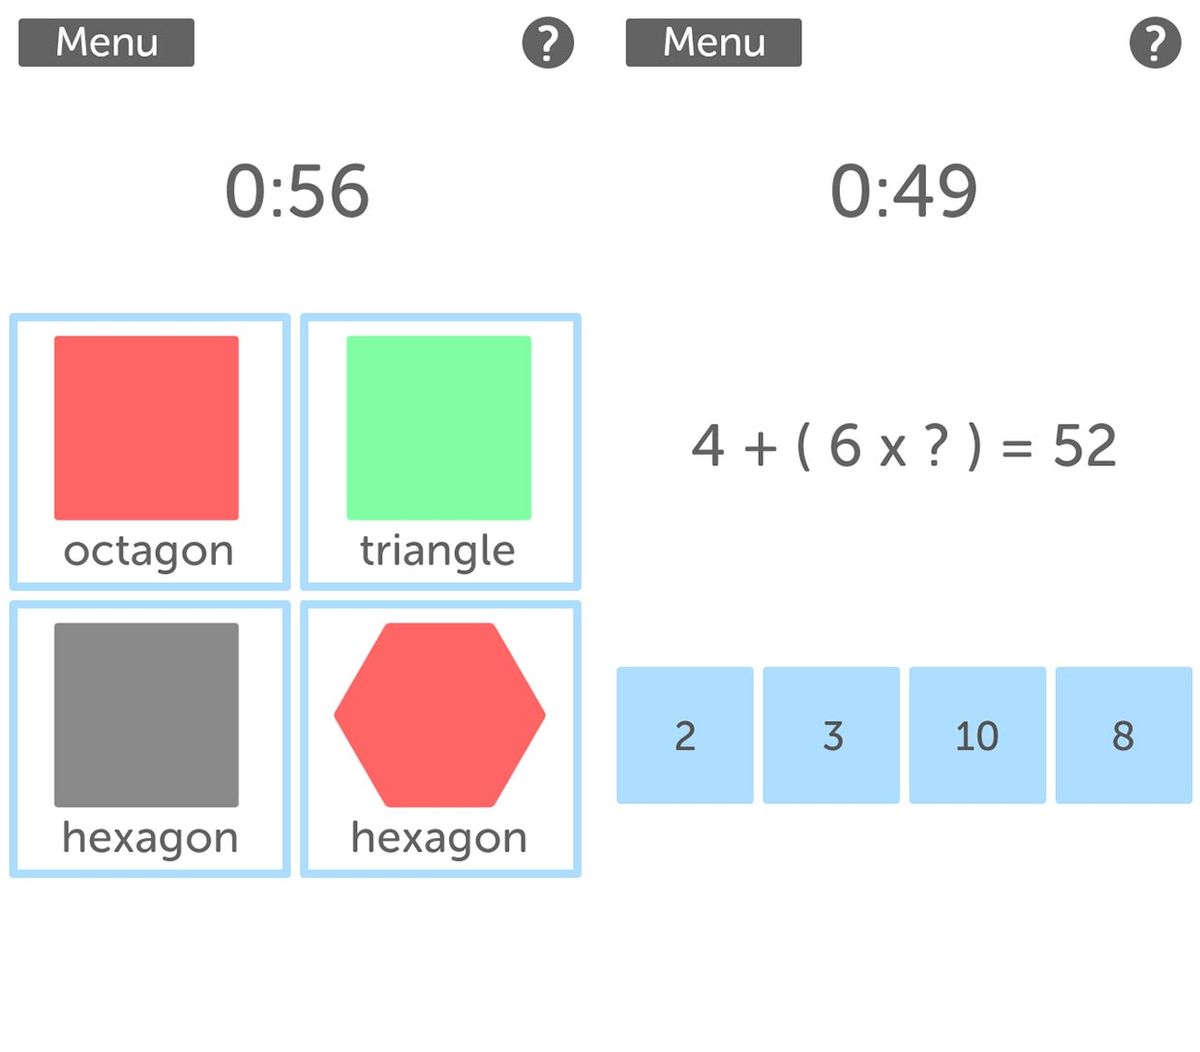Click the 0:56 countdown timer
Screen dimensions: 1200x1052
click(297, 191)
